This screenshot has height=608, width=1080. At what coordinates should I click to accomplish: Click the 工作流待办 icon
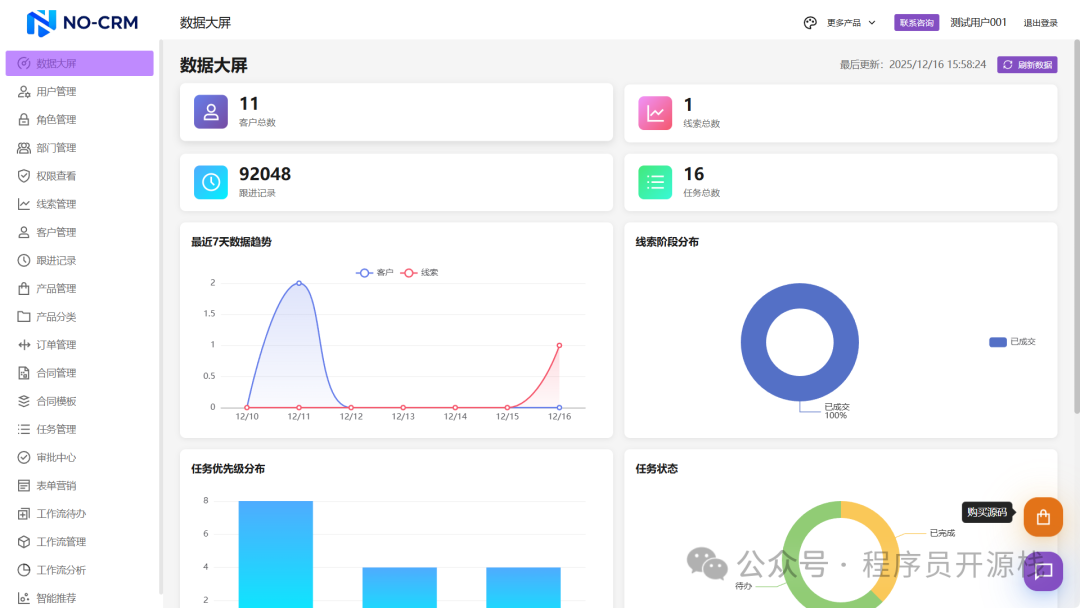[23, 514]
